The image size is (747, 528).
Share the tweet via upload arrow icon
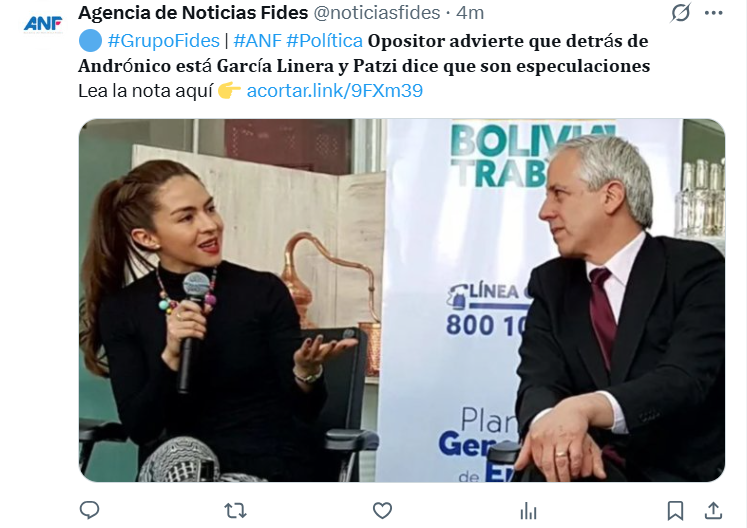pyautogui.click(x=713, y=511)
